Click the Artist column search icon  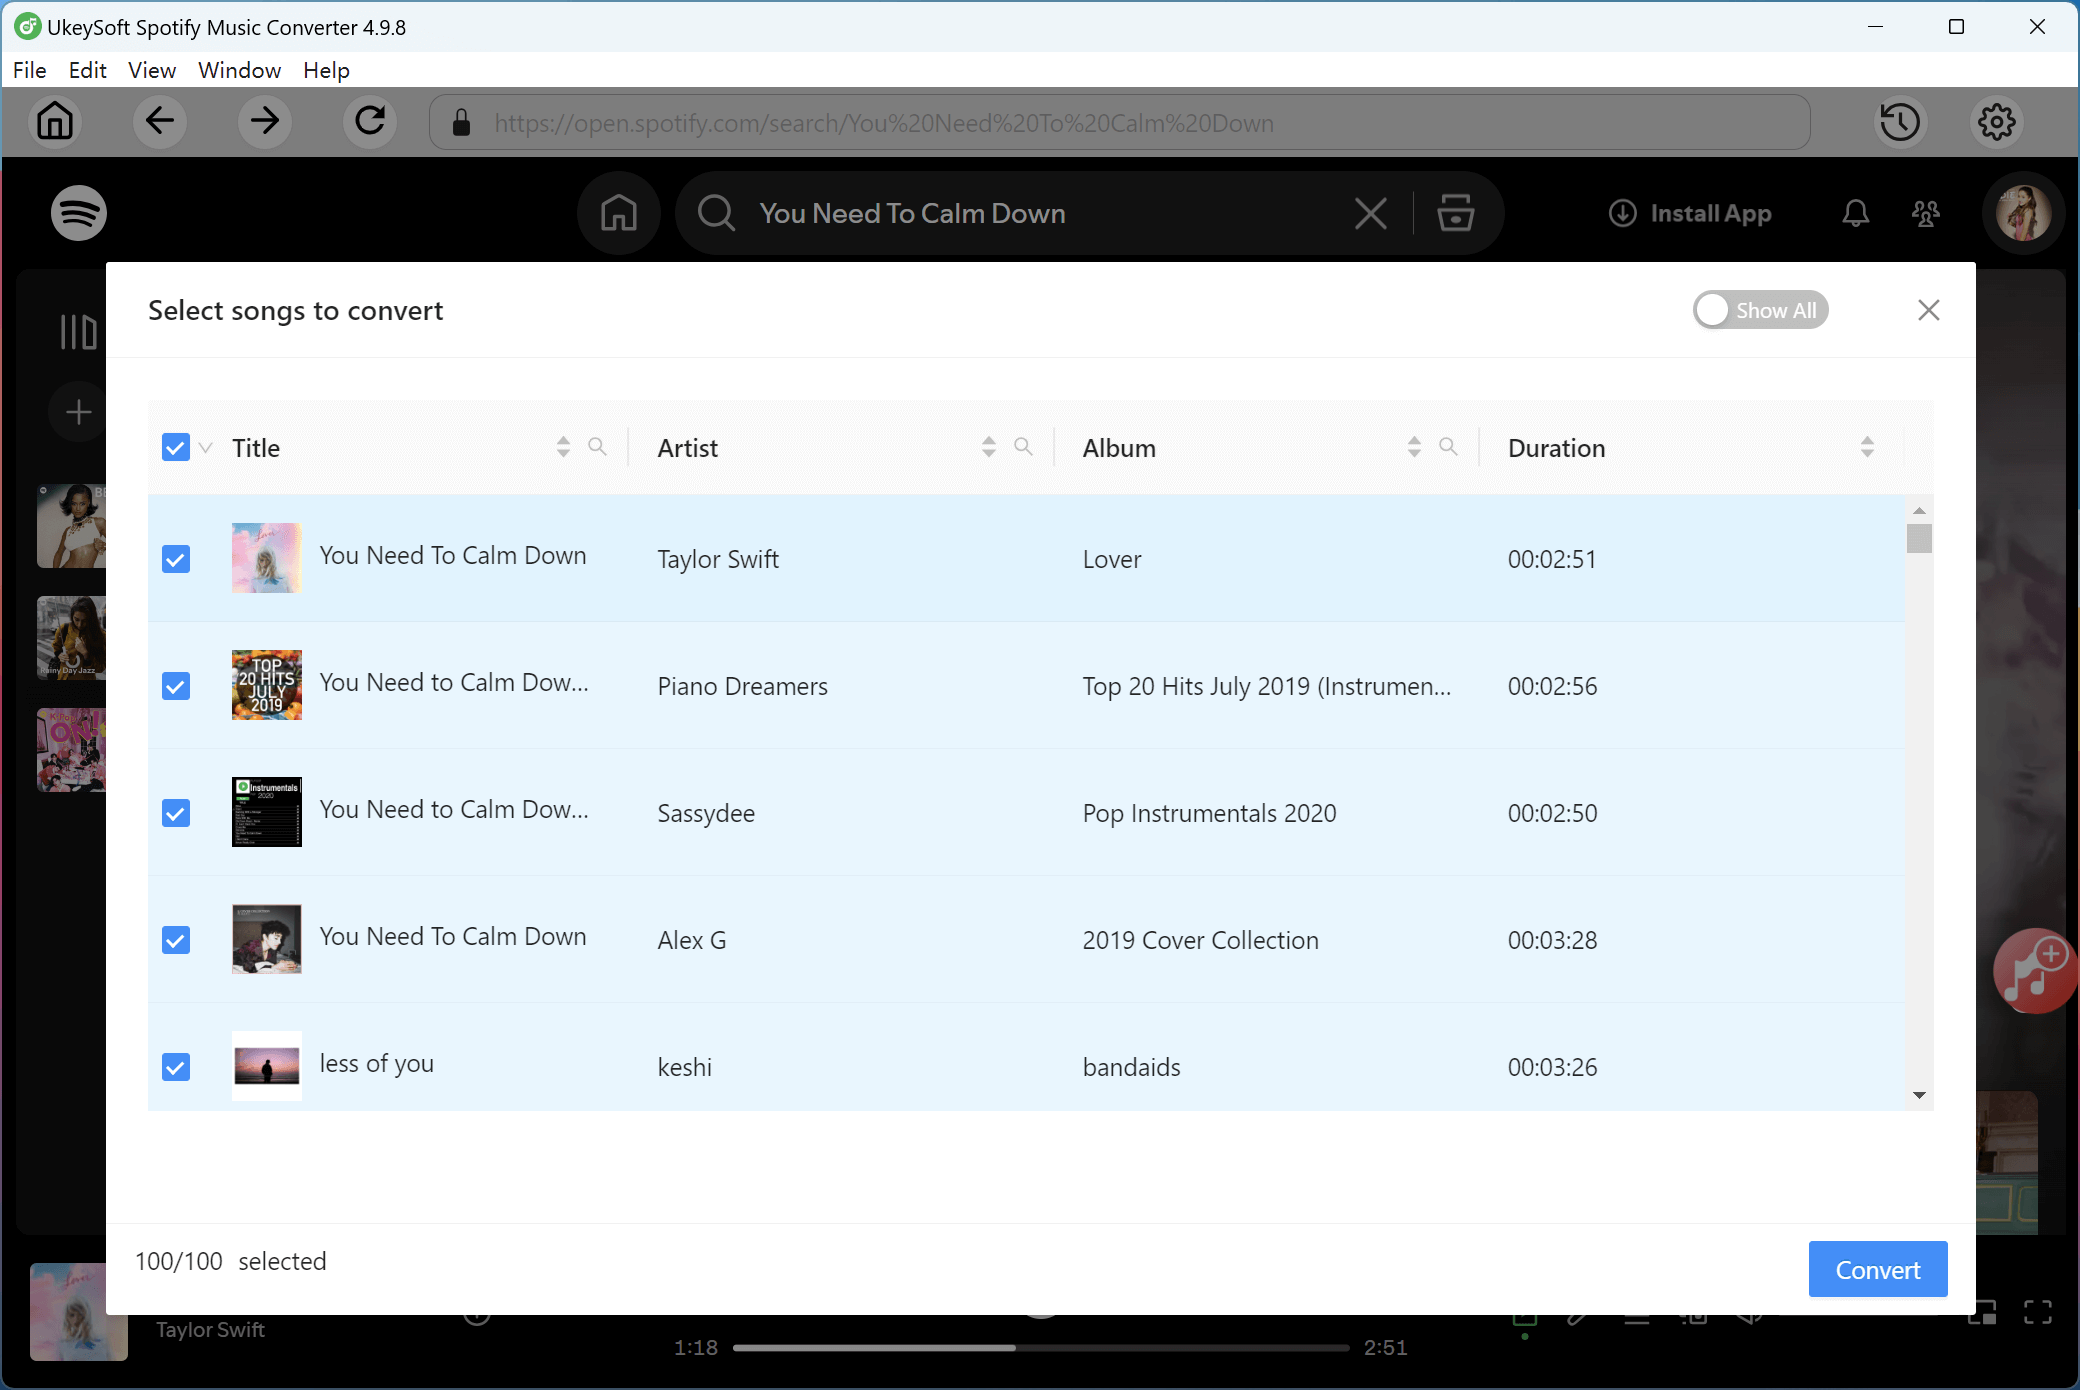coord(1022,447)
